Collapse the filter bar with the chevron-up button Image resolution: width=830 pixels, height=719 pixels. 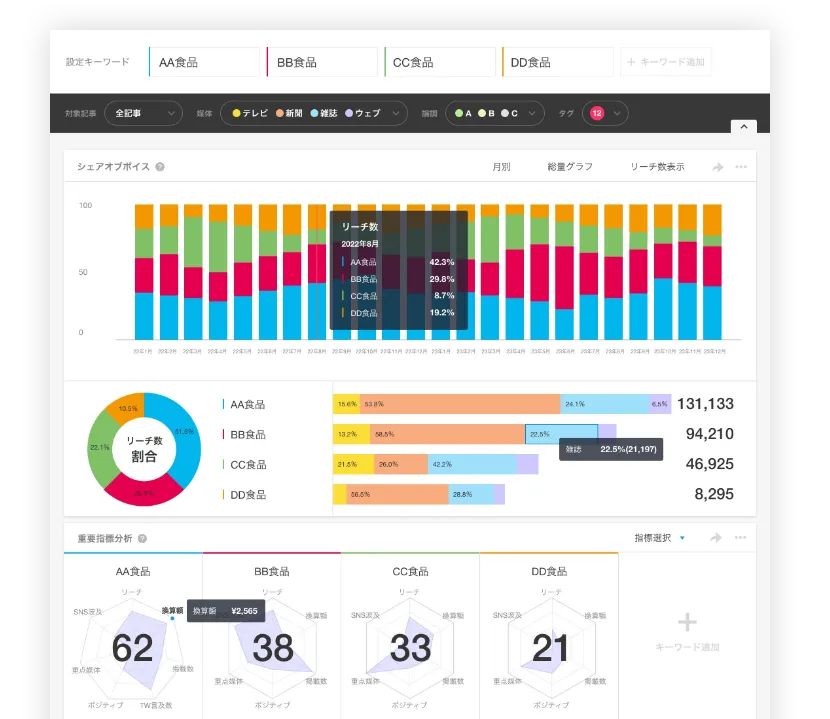tap(743, 127)
